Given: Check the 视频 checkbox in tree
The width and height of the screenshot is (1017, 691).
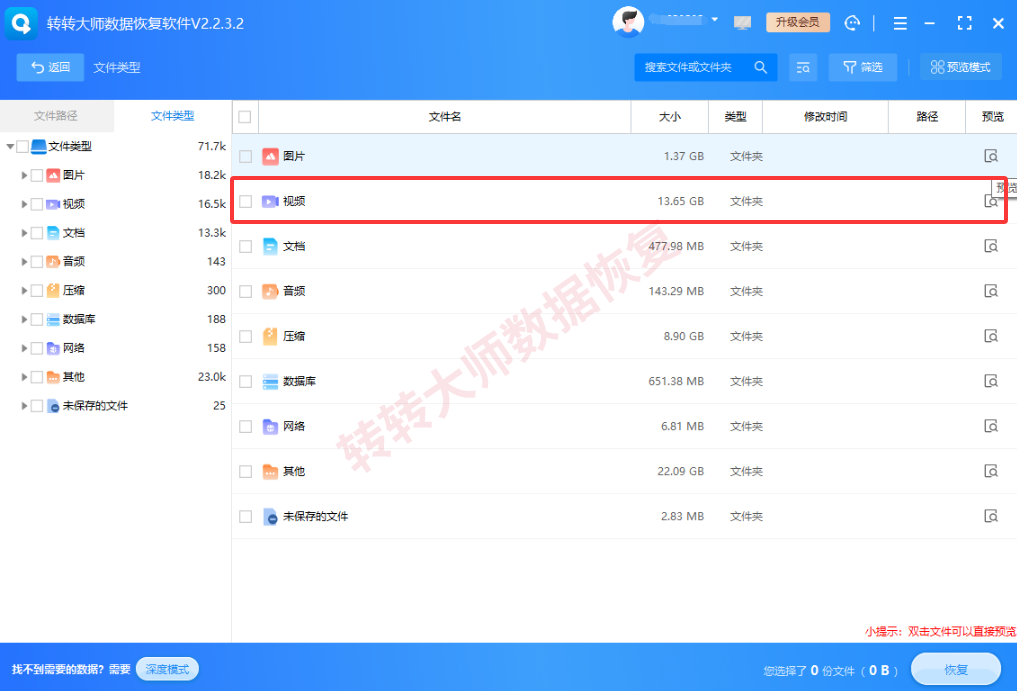Looking at the screenshot, I should (37, 204).
